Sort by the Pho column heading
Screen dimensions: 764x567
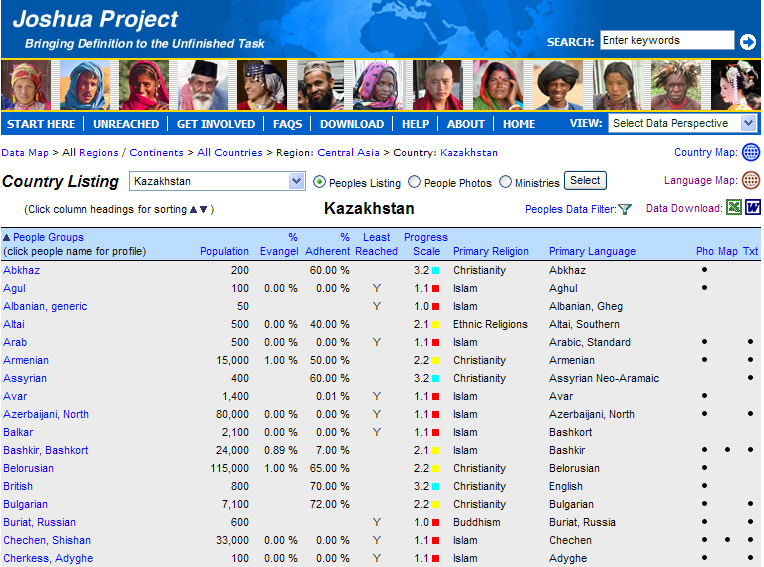[x=705, y=251]
